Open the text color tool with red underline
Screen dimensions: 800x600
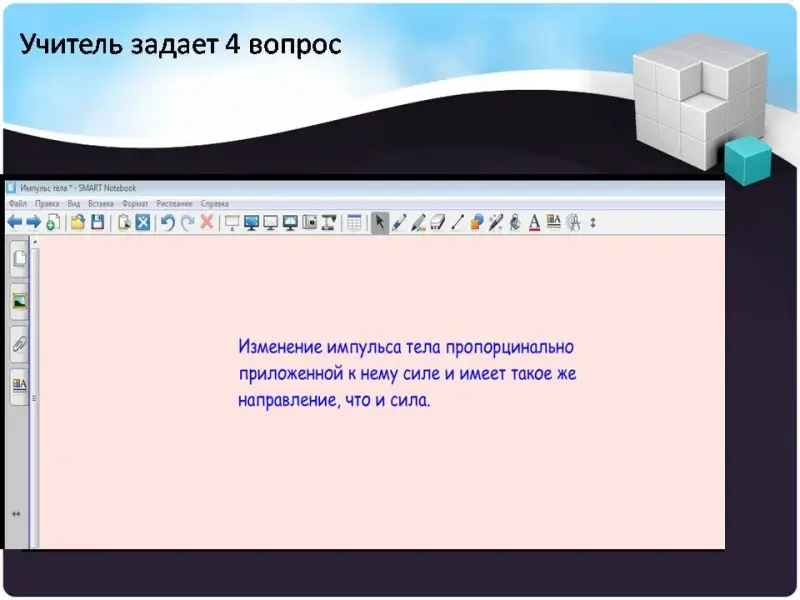point(534,222)
